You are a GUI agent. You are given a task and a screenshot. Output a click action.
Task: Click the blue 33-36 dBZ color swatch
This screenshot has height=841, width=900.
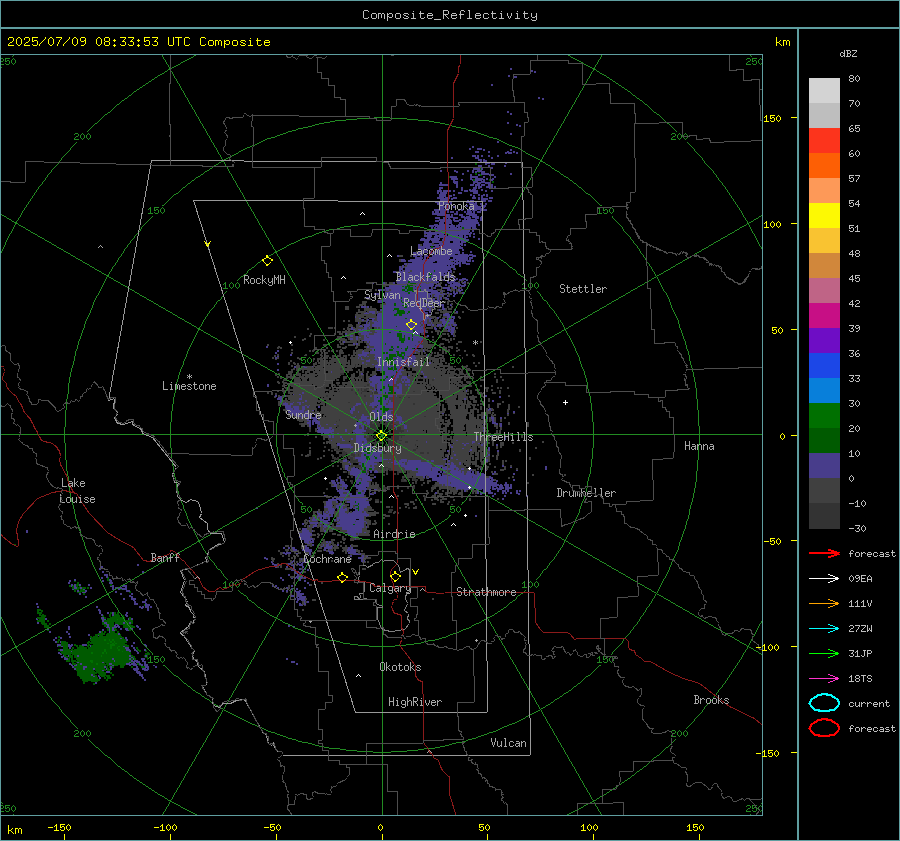824,365
